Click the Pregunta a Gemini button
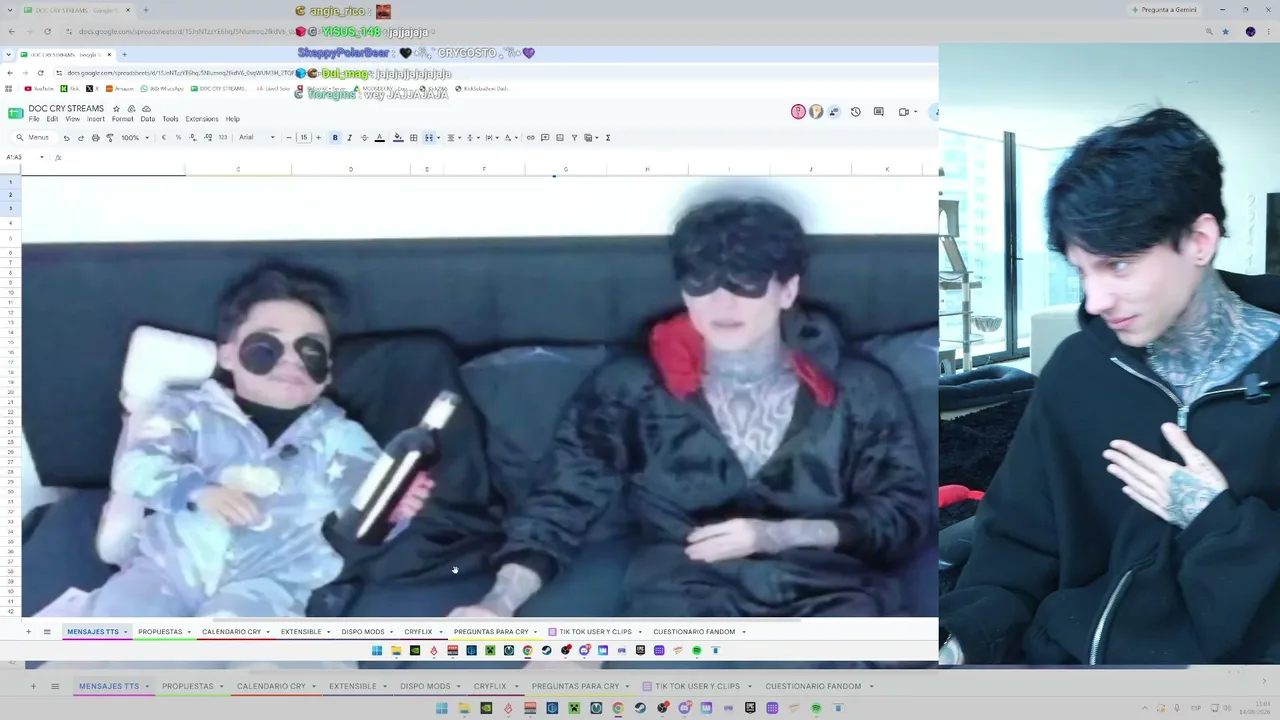 [x=1163, y=10]
